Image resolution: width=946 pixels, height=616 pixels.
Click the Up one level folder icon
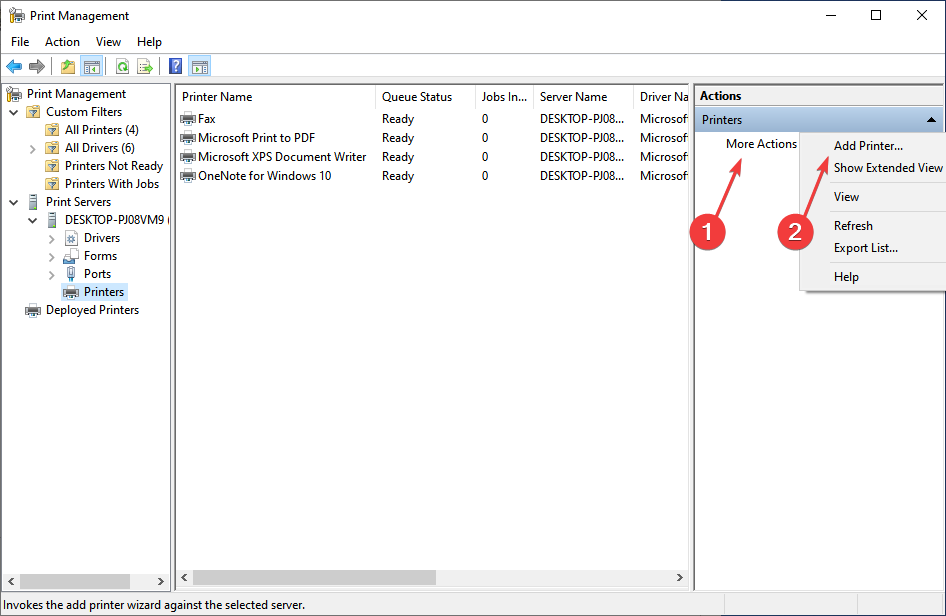coord(68,66)
